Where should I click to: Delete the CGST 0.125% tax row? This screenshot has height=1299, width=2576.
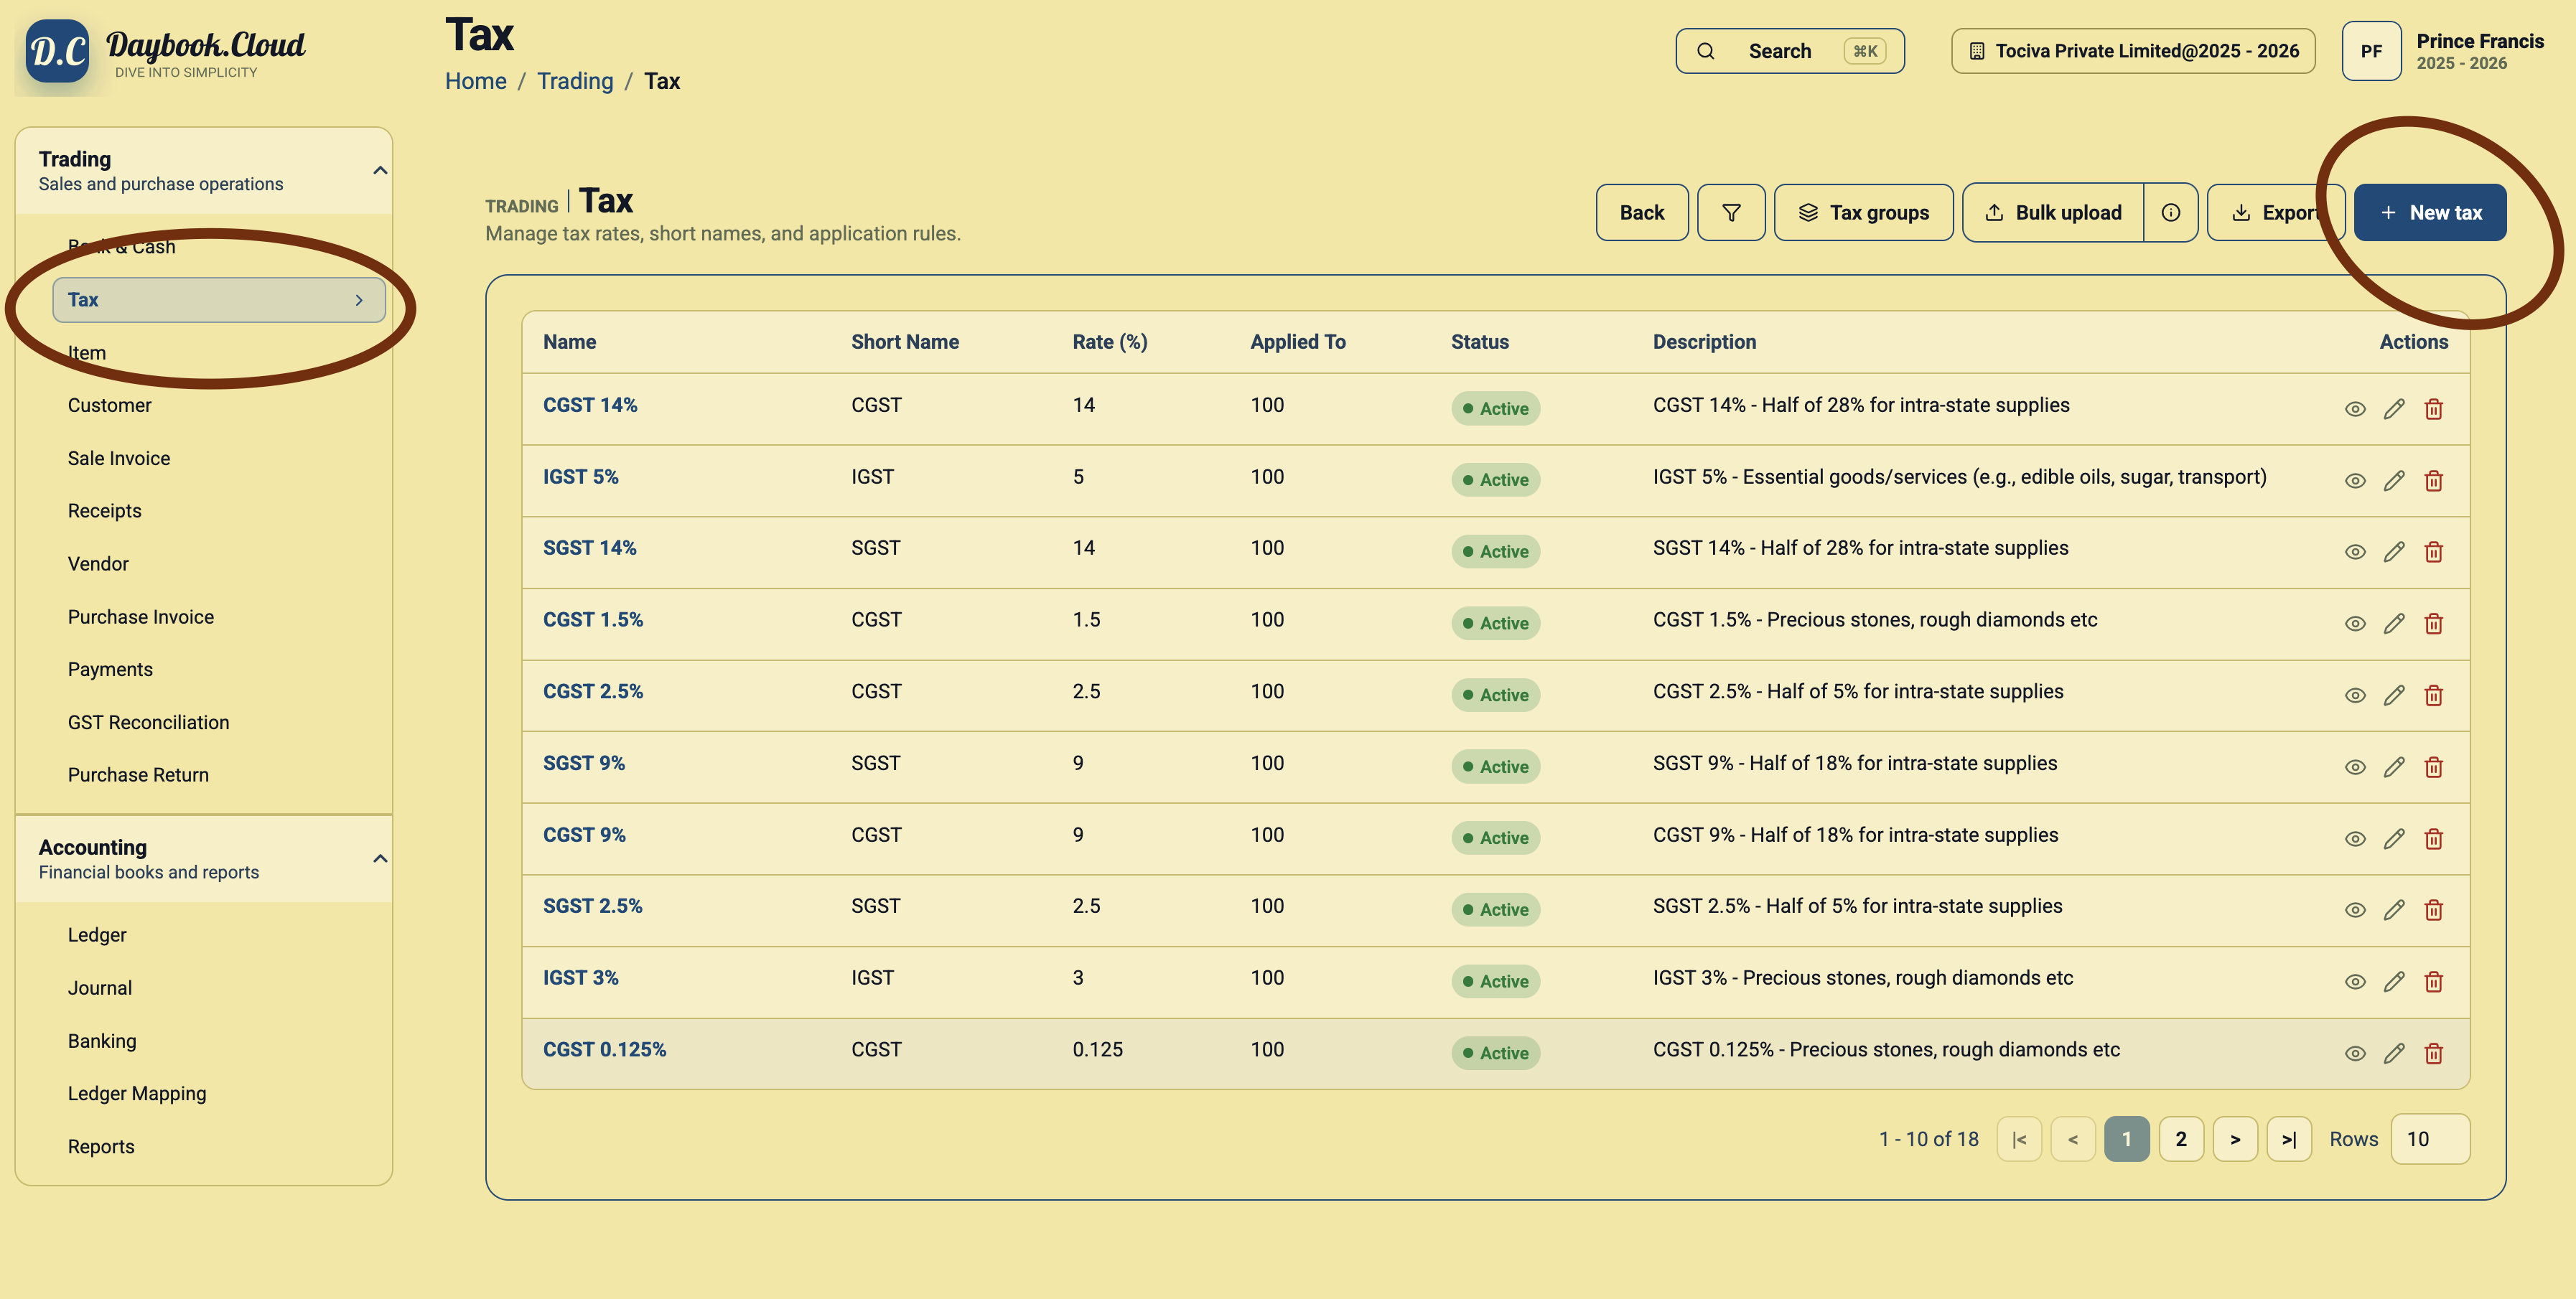pyautogui.click(x=2434, y=1053)
